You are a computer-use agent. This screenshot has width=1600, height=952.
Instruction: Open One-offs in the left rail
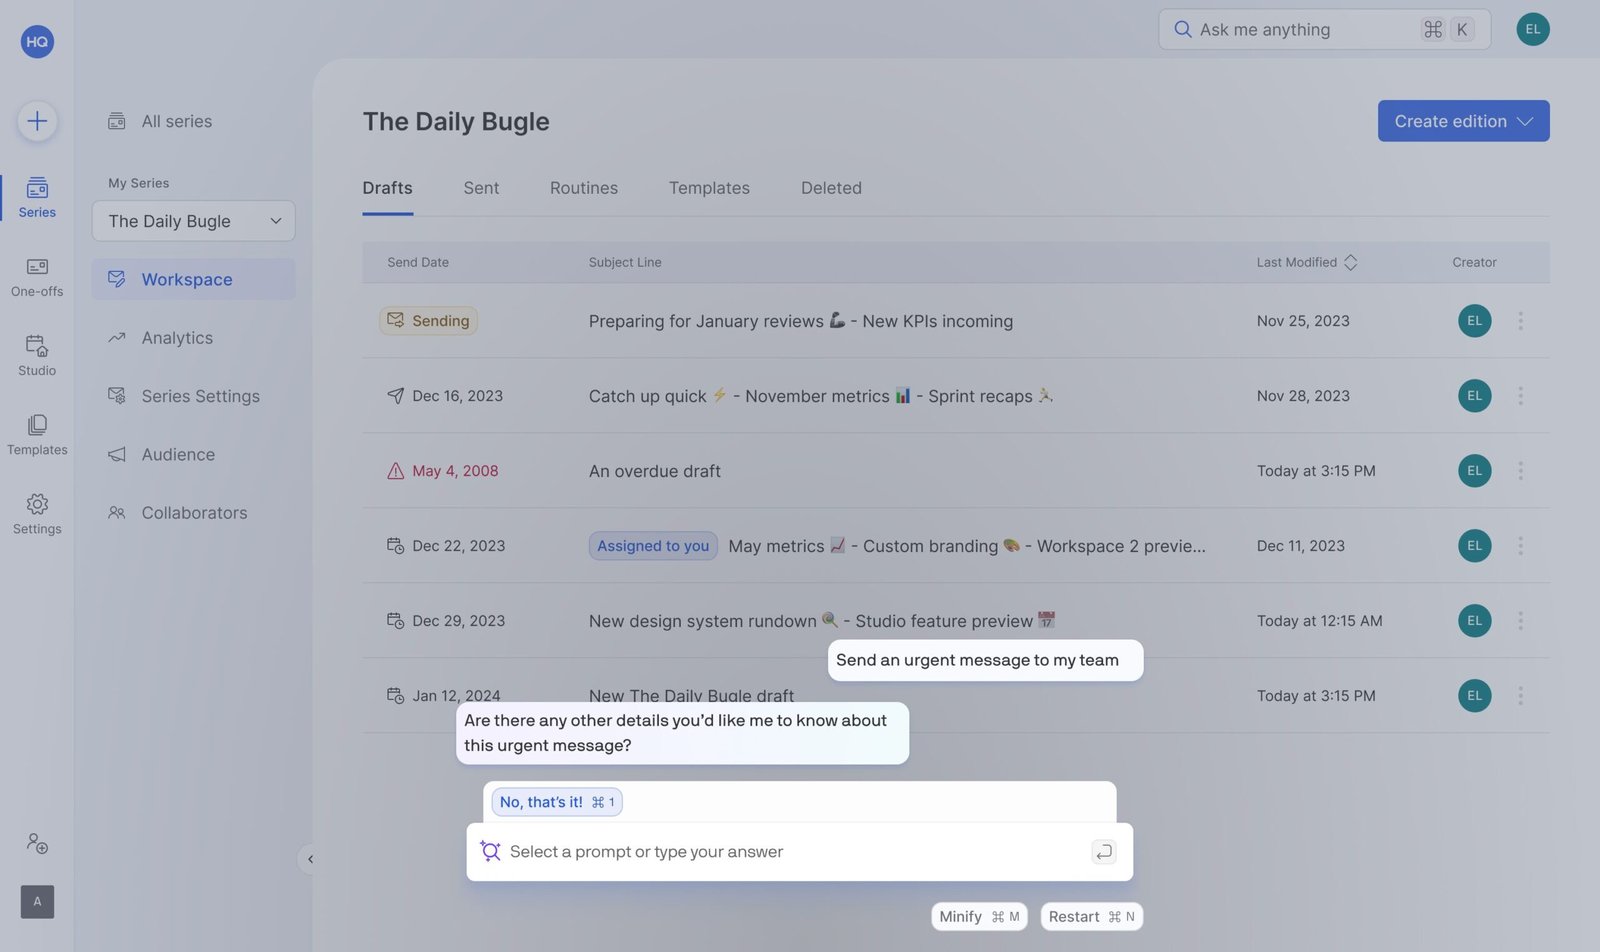click(37, 277)
